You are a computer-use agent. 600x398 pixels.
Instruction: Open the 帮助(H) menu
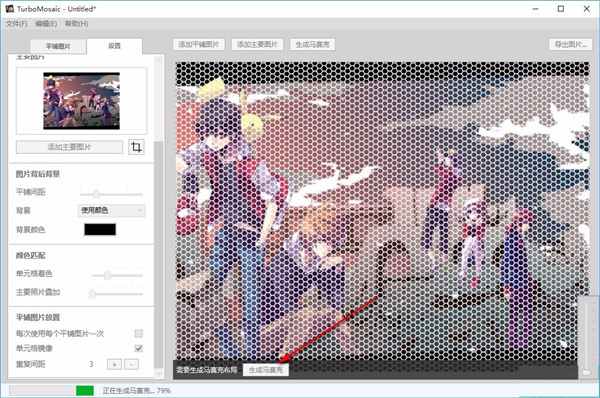76,24
